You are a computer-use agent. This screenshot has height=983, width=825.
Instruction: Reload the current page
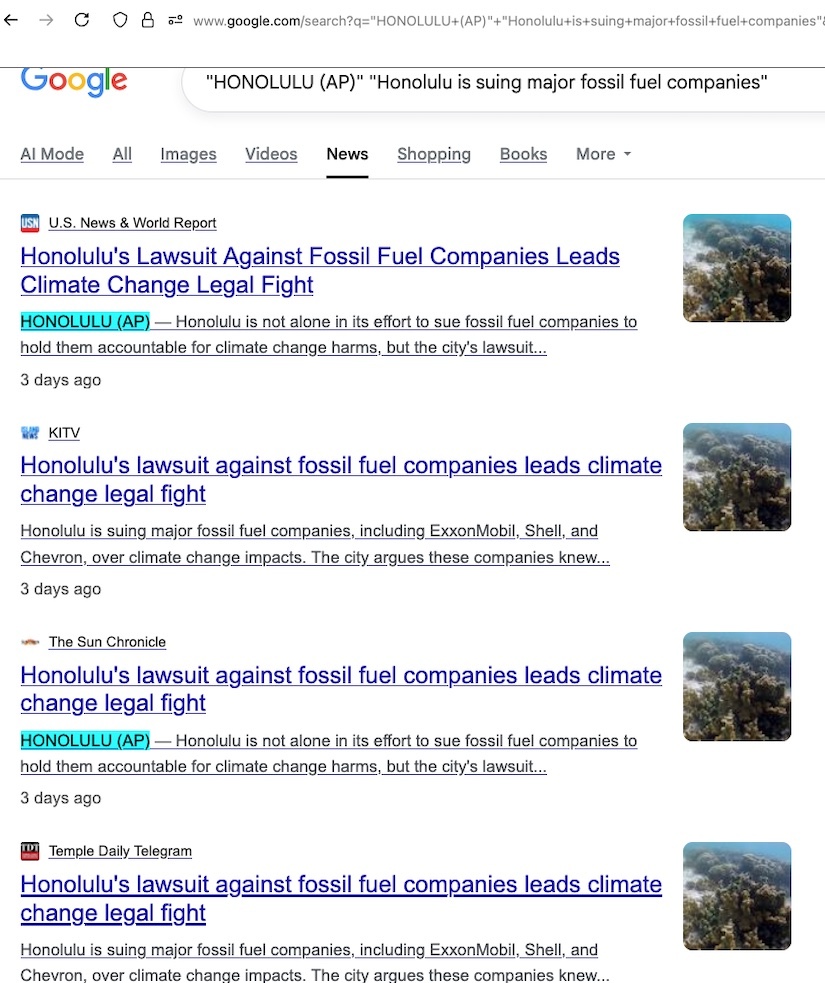coord(82,20)
